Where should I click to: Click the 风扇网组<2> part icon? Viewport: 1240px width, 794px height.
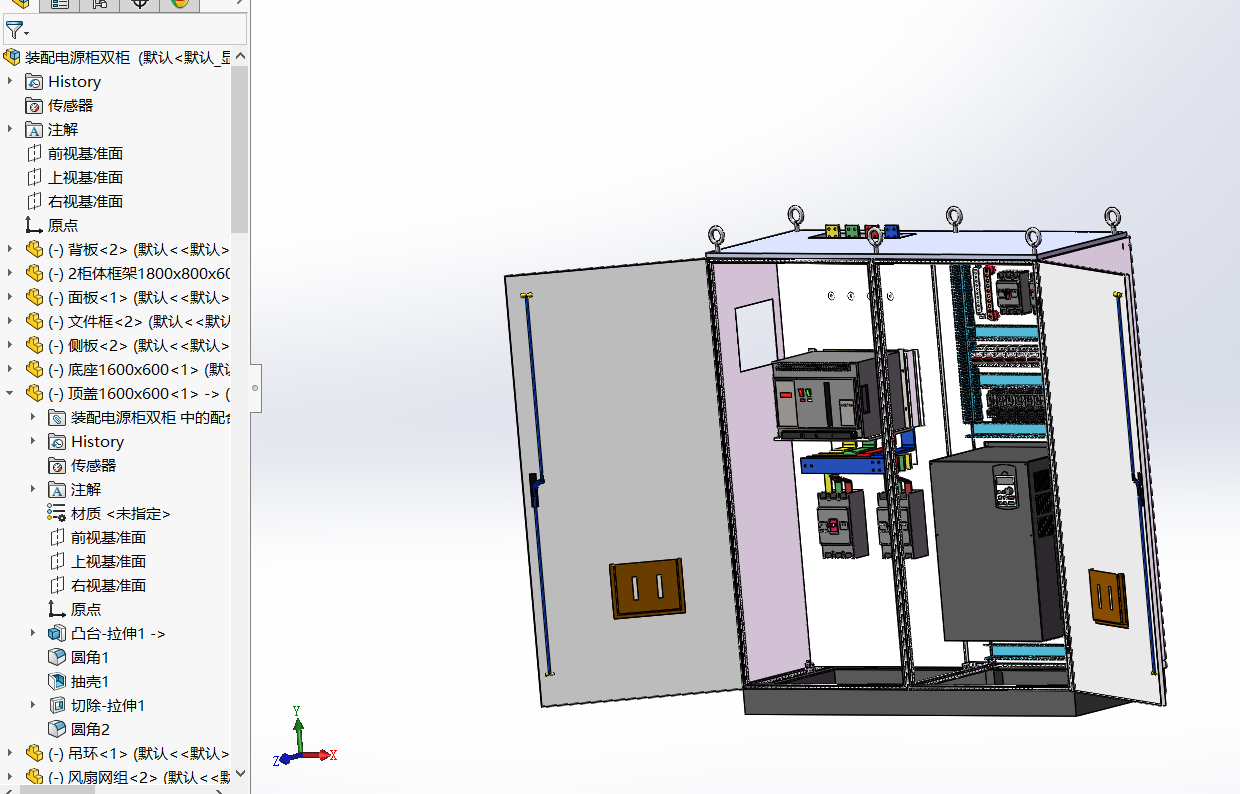point(35,777)
